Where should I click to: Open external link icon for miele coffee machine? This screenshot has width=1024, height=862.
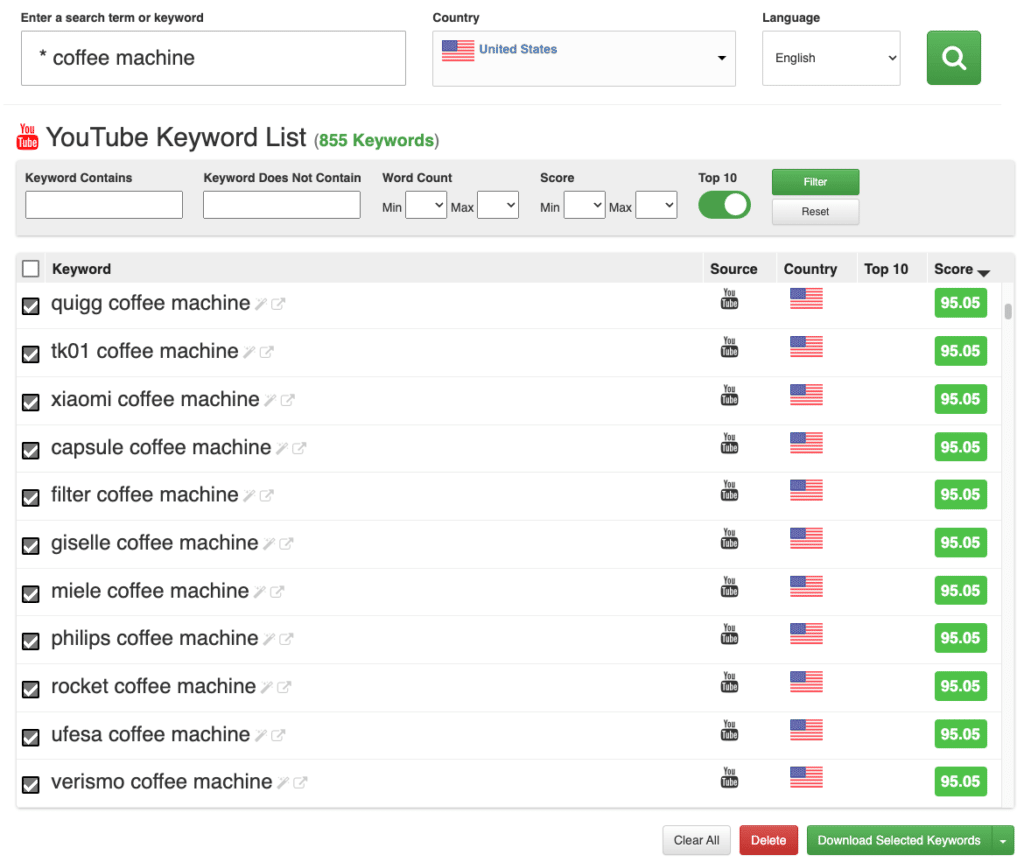click(x=277, y=592)
